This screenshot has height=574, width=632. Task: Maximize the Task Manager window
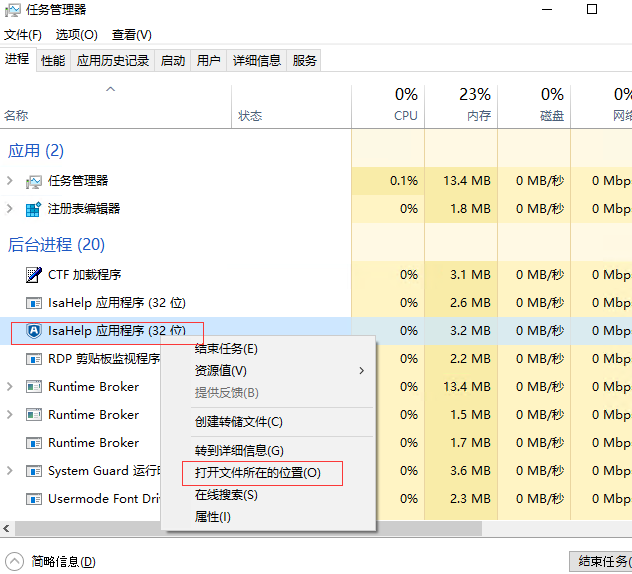coord(592,9)
